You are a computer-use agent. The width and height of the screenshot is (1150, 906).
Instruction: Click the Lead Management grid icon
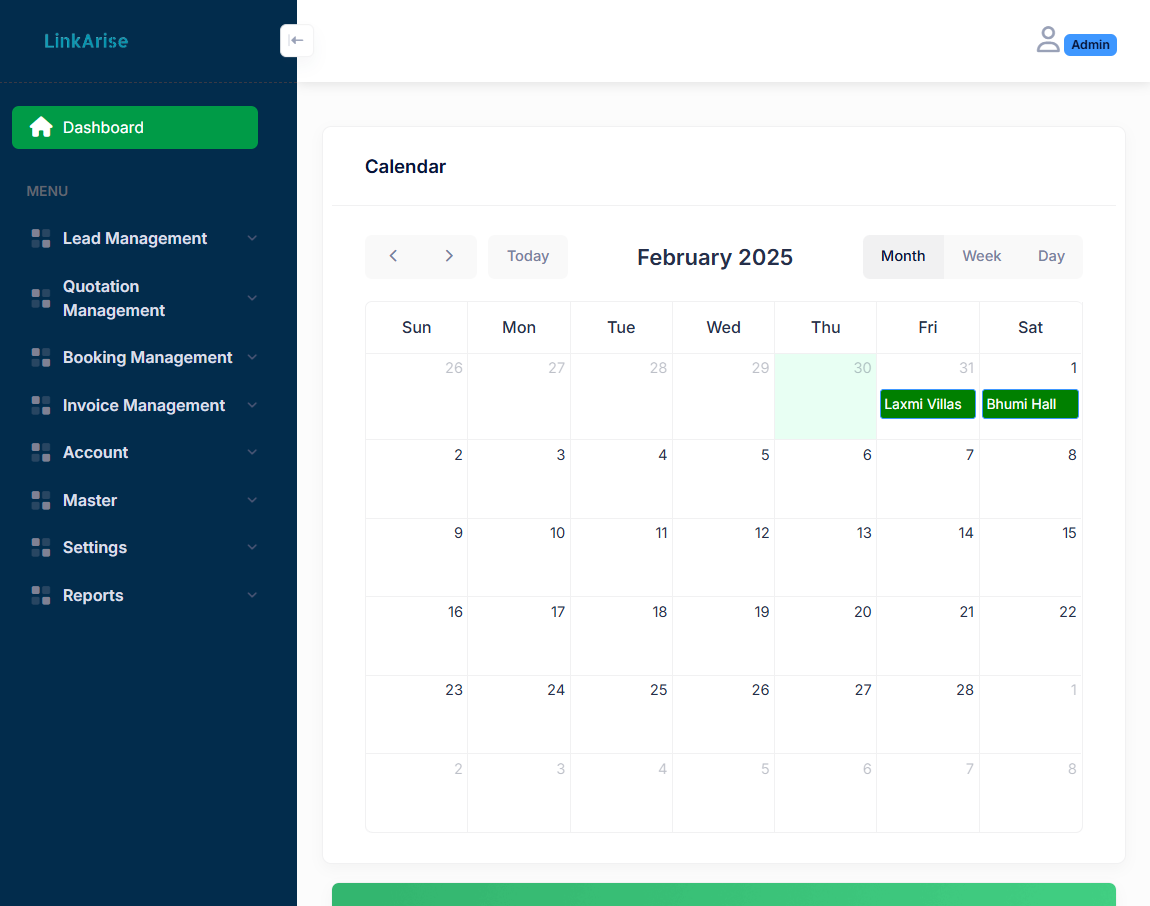pos(41,238)
